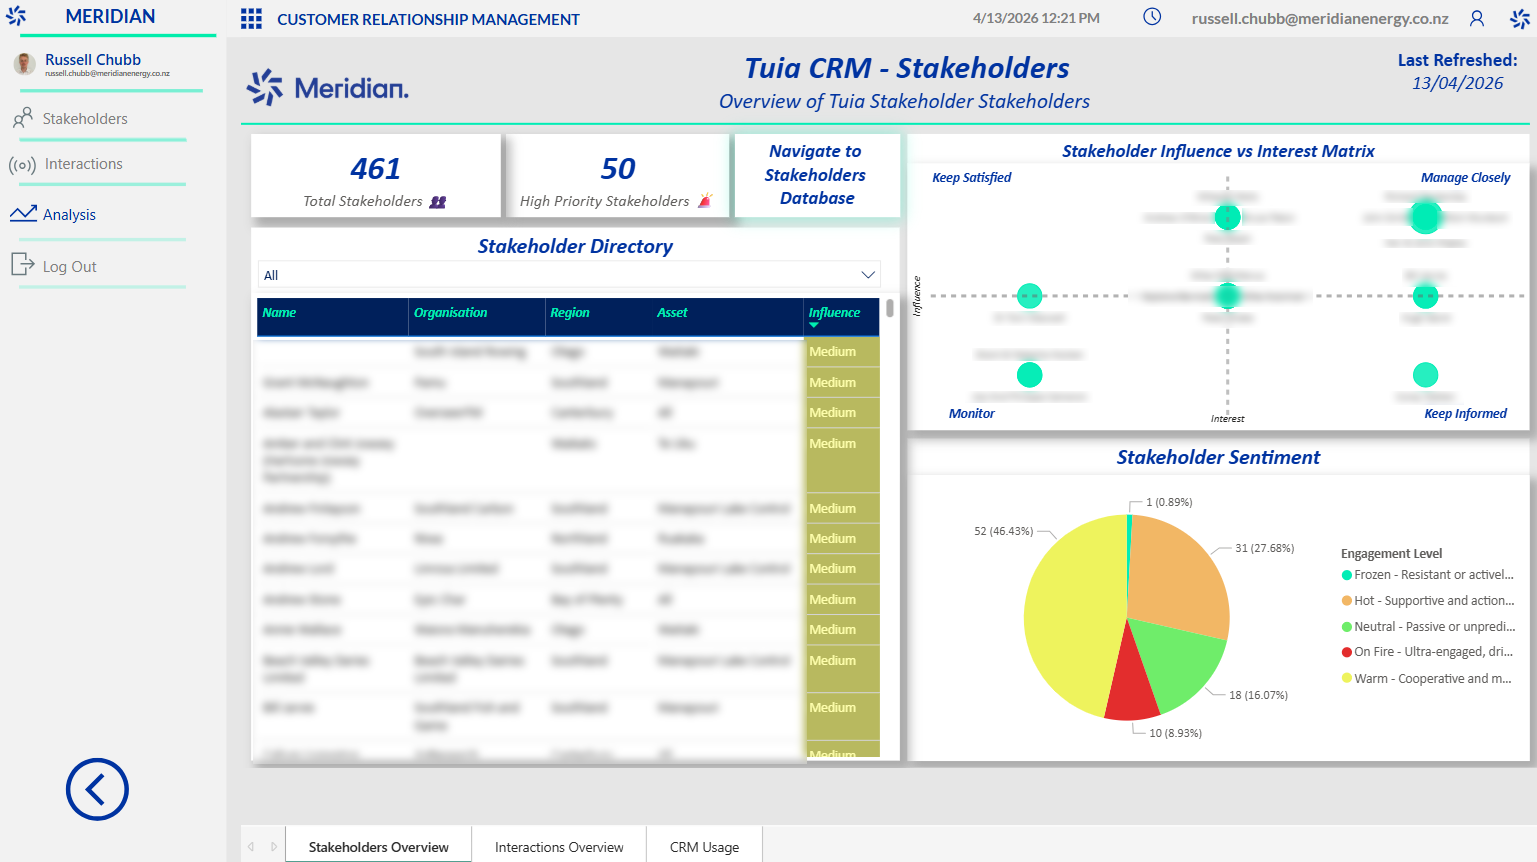Open Interactions via its broadcast icon
This screenshot has height=862, width=1537.
pos(23,165)
